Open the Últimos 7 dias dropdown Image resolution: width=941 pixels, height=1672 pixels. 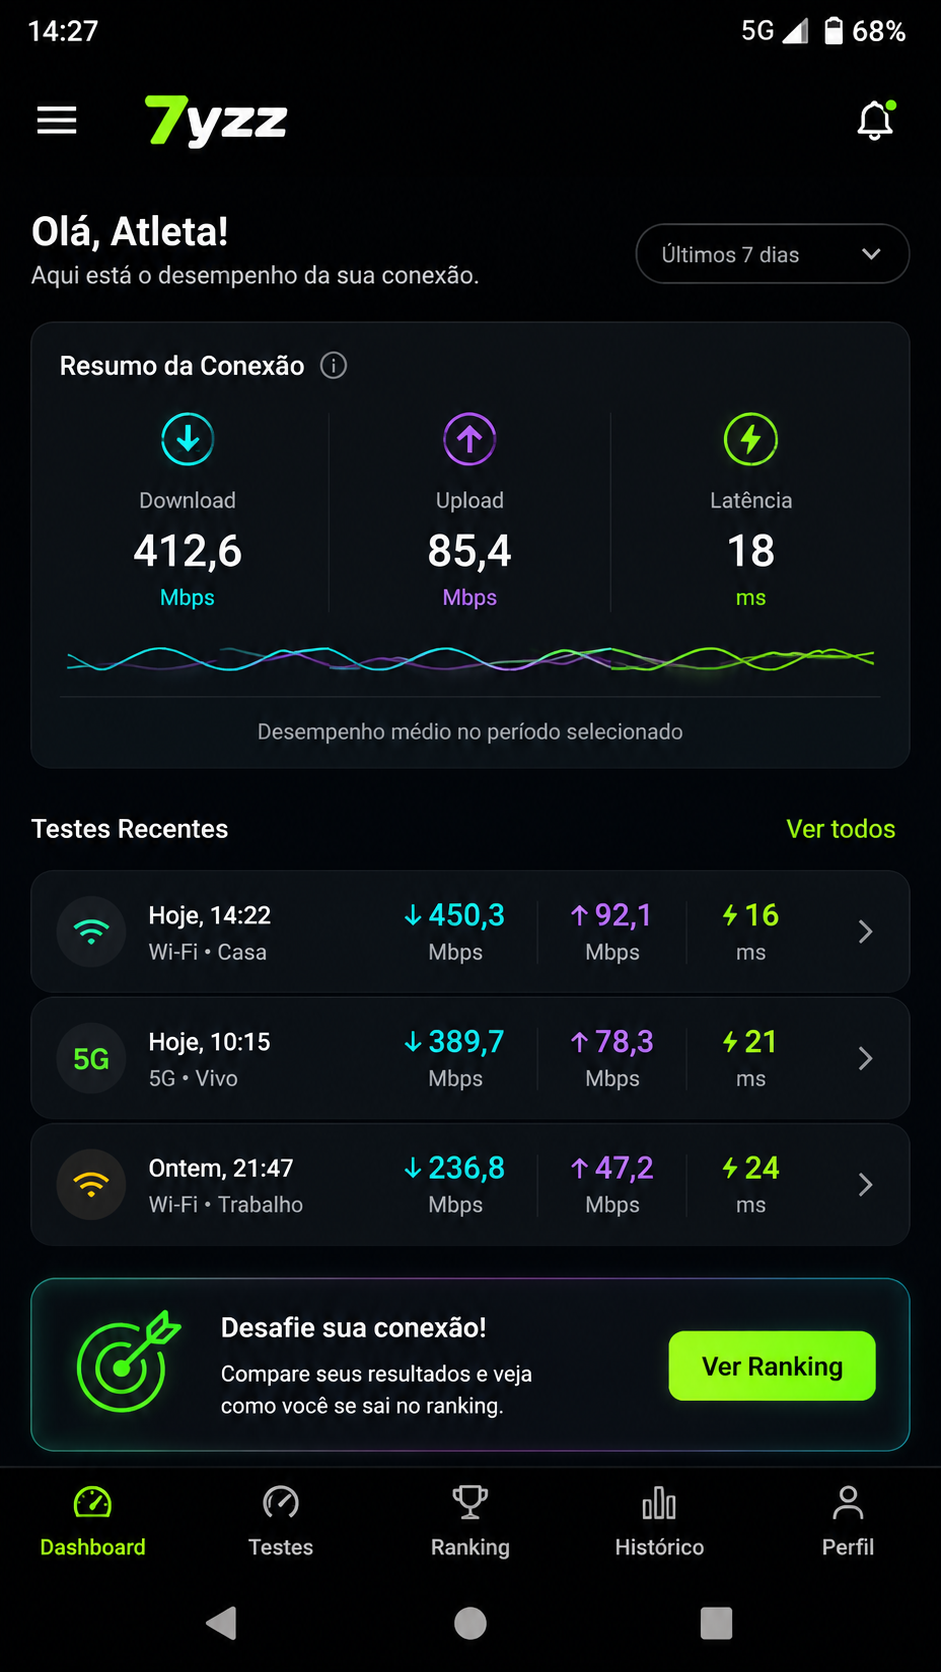773,254
